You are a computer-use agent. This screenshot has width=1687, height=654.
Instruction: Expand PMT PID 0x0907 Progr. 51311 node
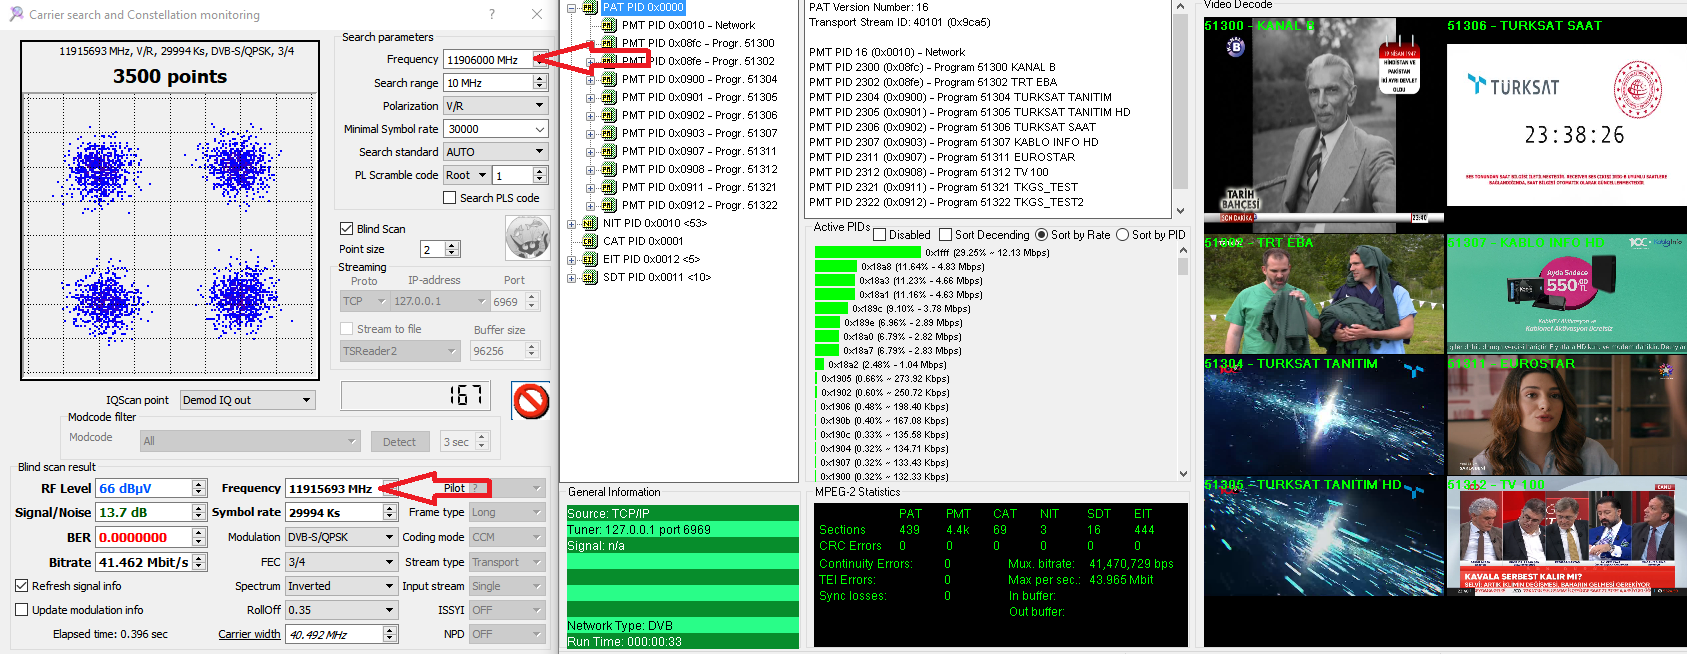pyautogui.click(x=591, y=151)
